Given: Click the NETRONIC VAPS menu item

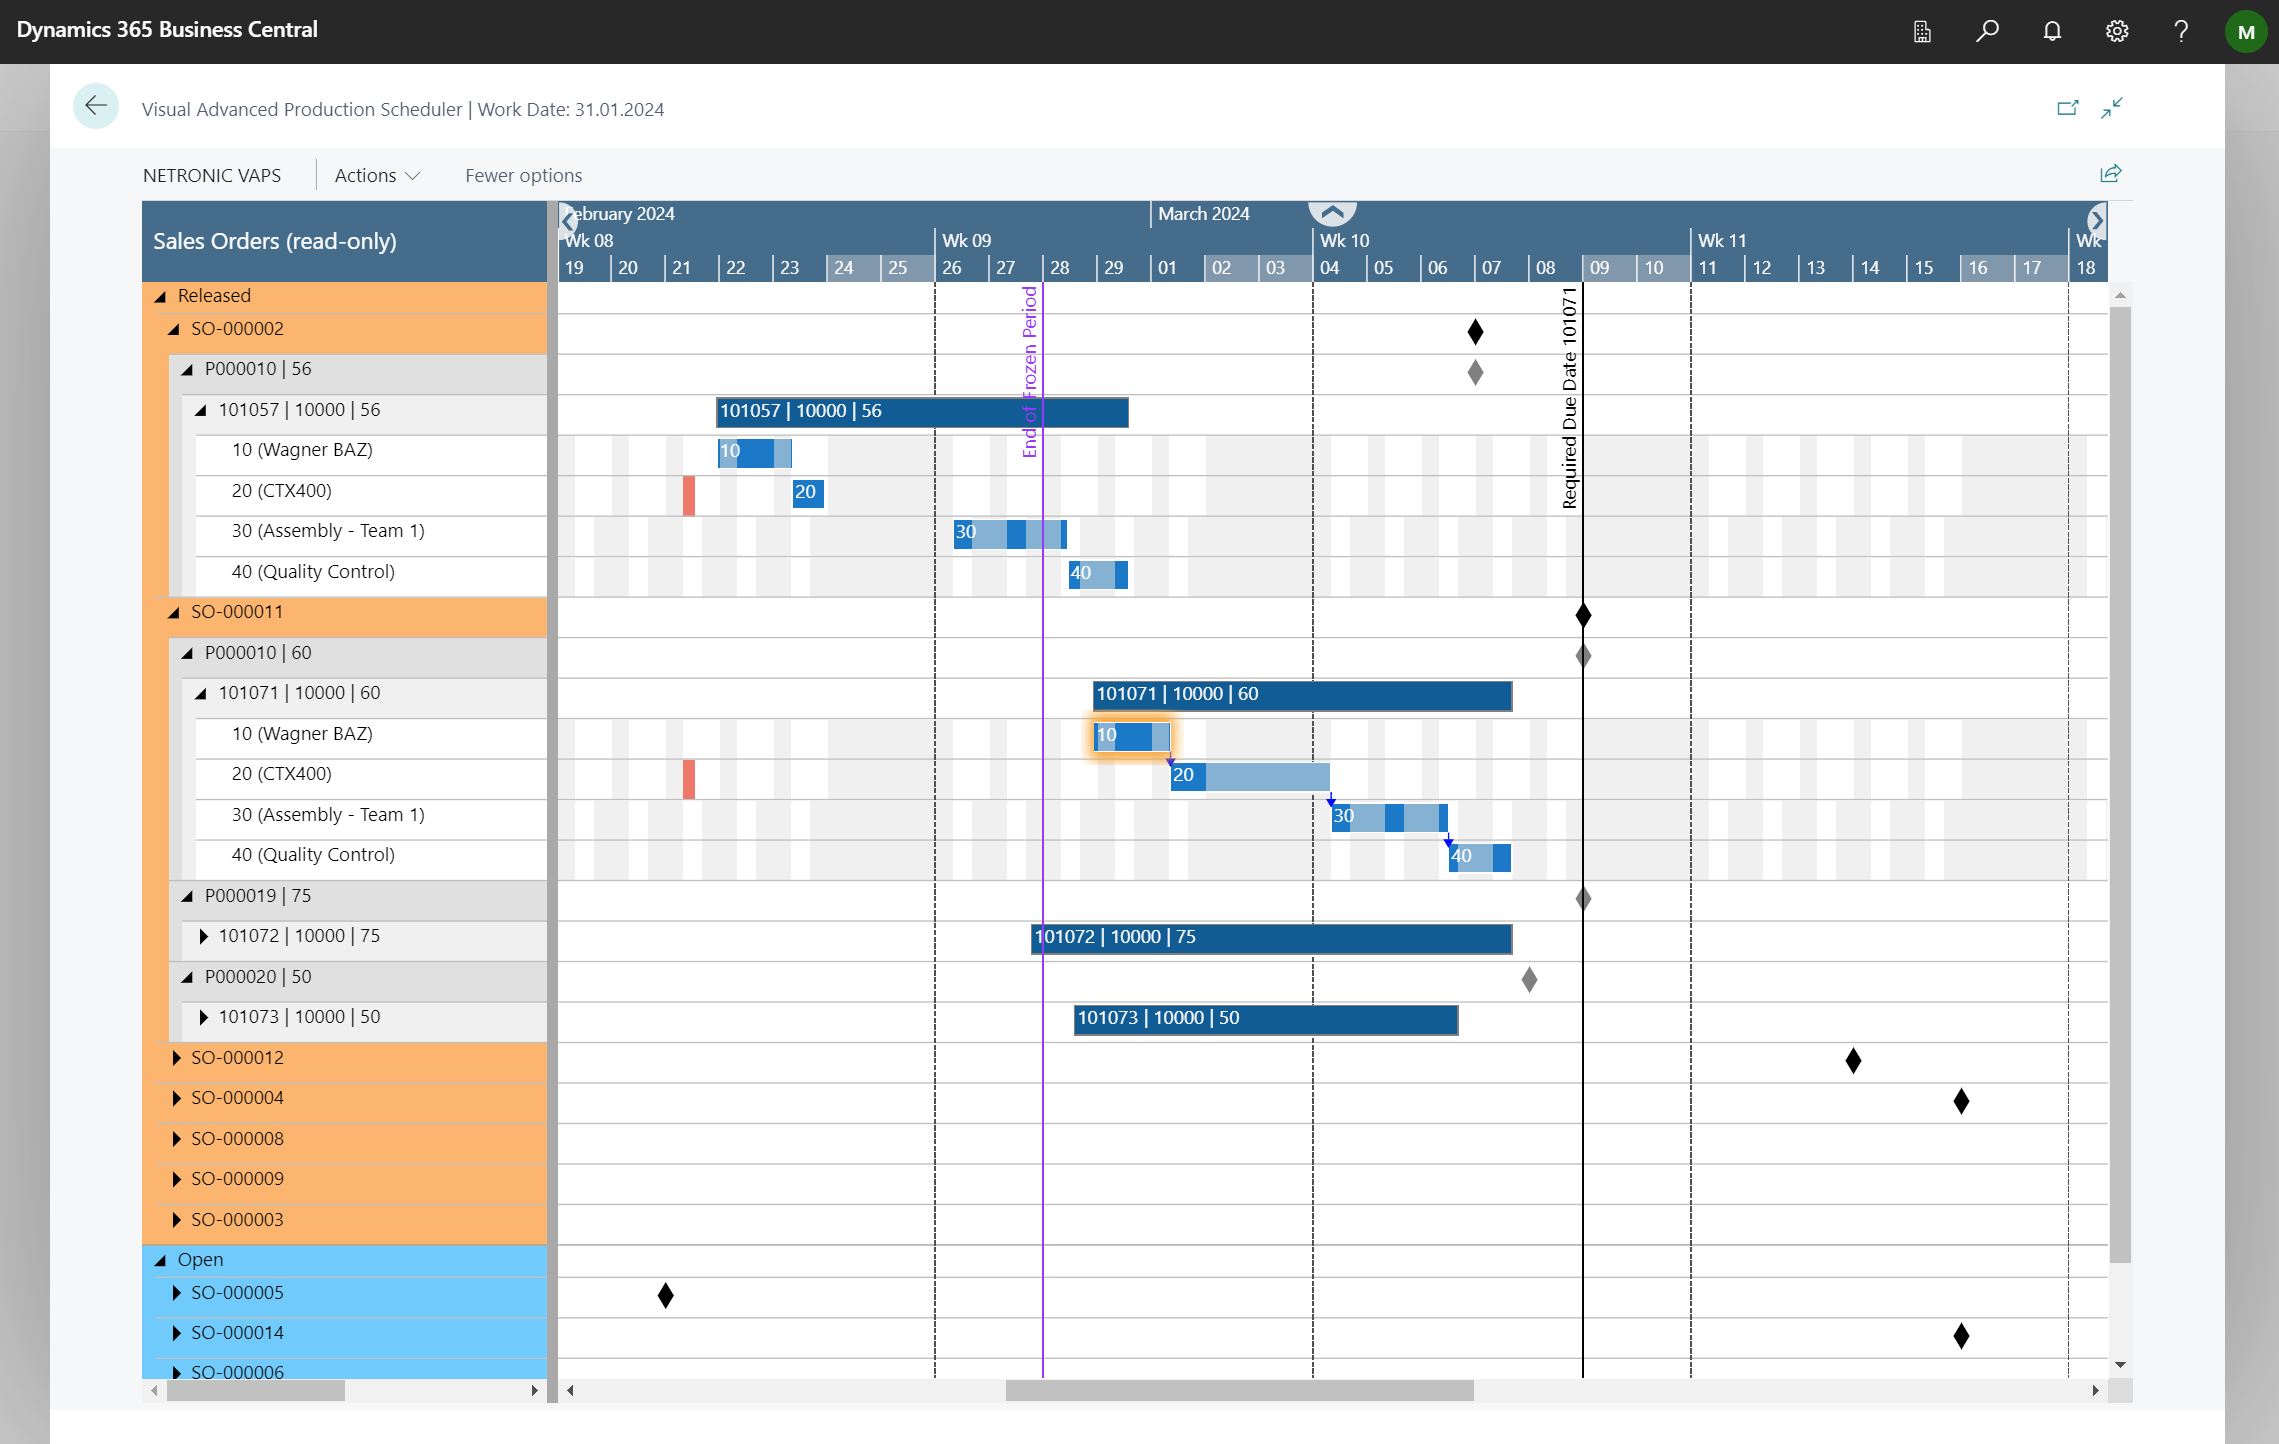Looking at the screenshot, I should [x=212, y=175].
